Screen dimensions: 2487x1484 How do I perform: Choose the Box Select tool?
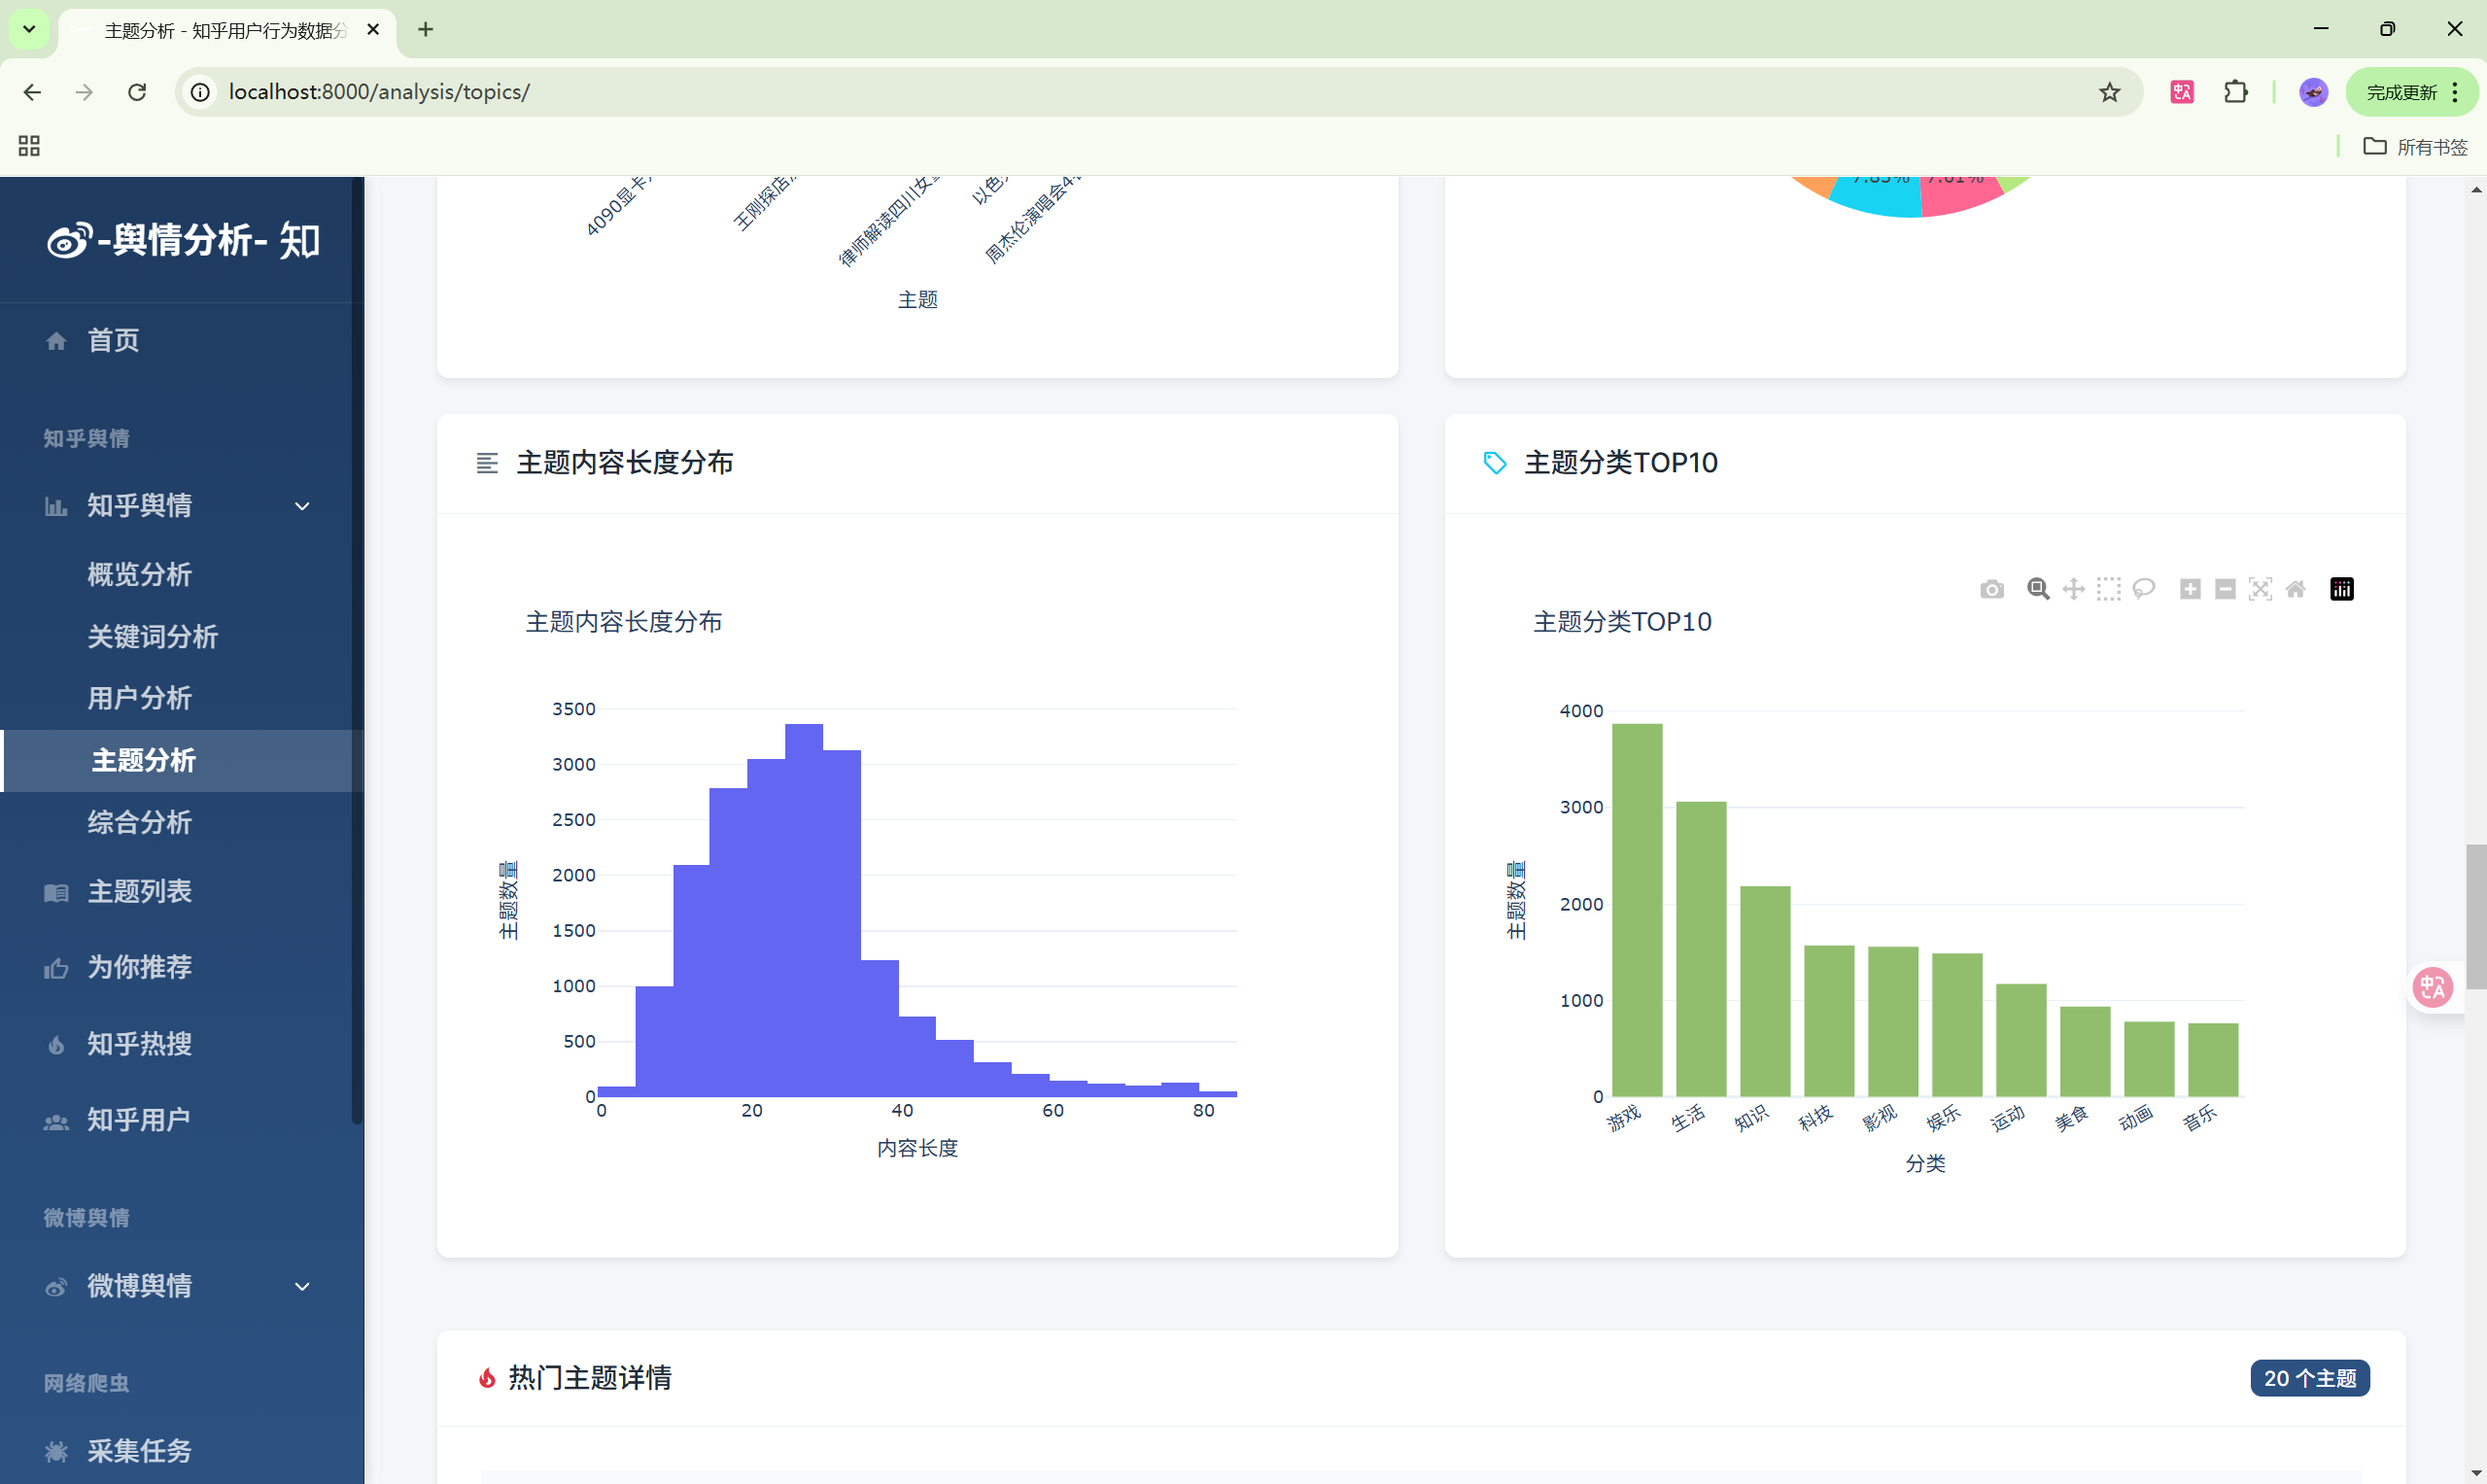pyautogui.click(x=2108, y=589)
